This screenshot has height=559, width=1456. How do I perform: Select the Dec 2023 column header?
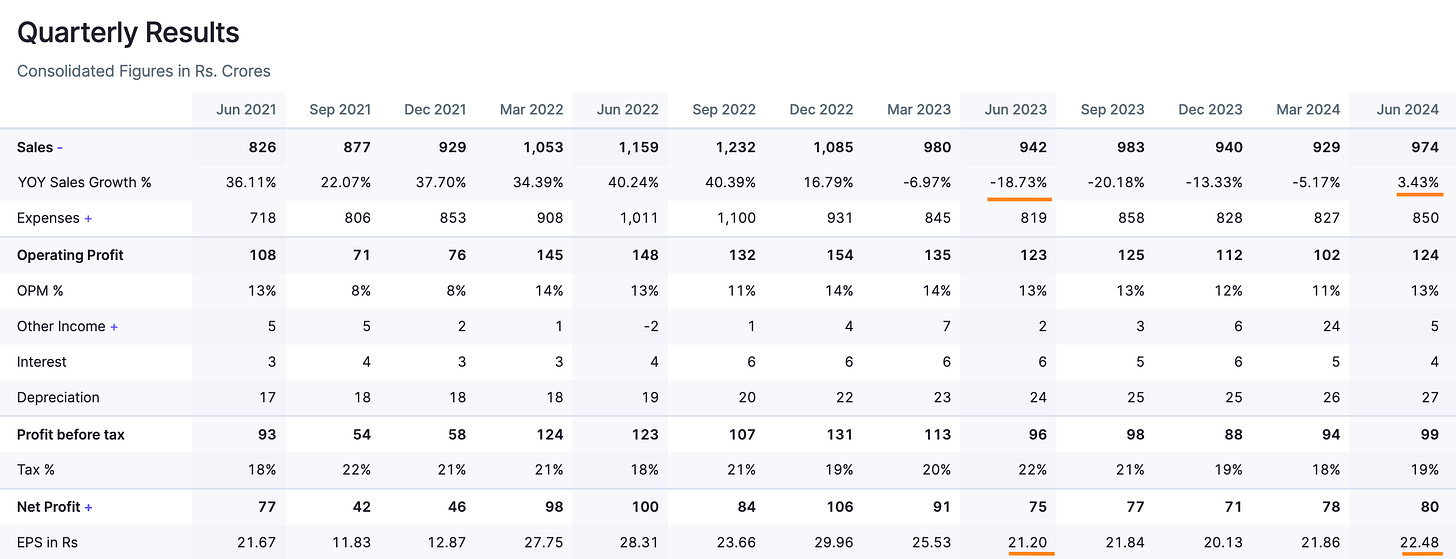pyautogui.click(x=1210, y=109)
